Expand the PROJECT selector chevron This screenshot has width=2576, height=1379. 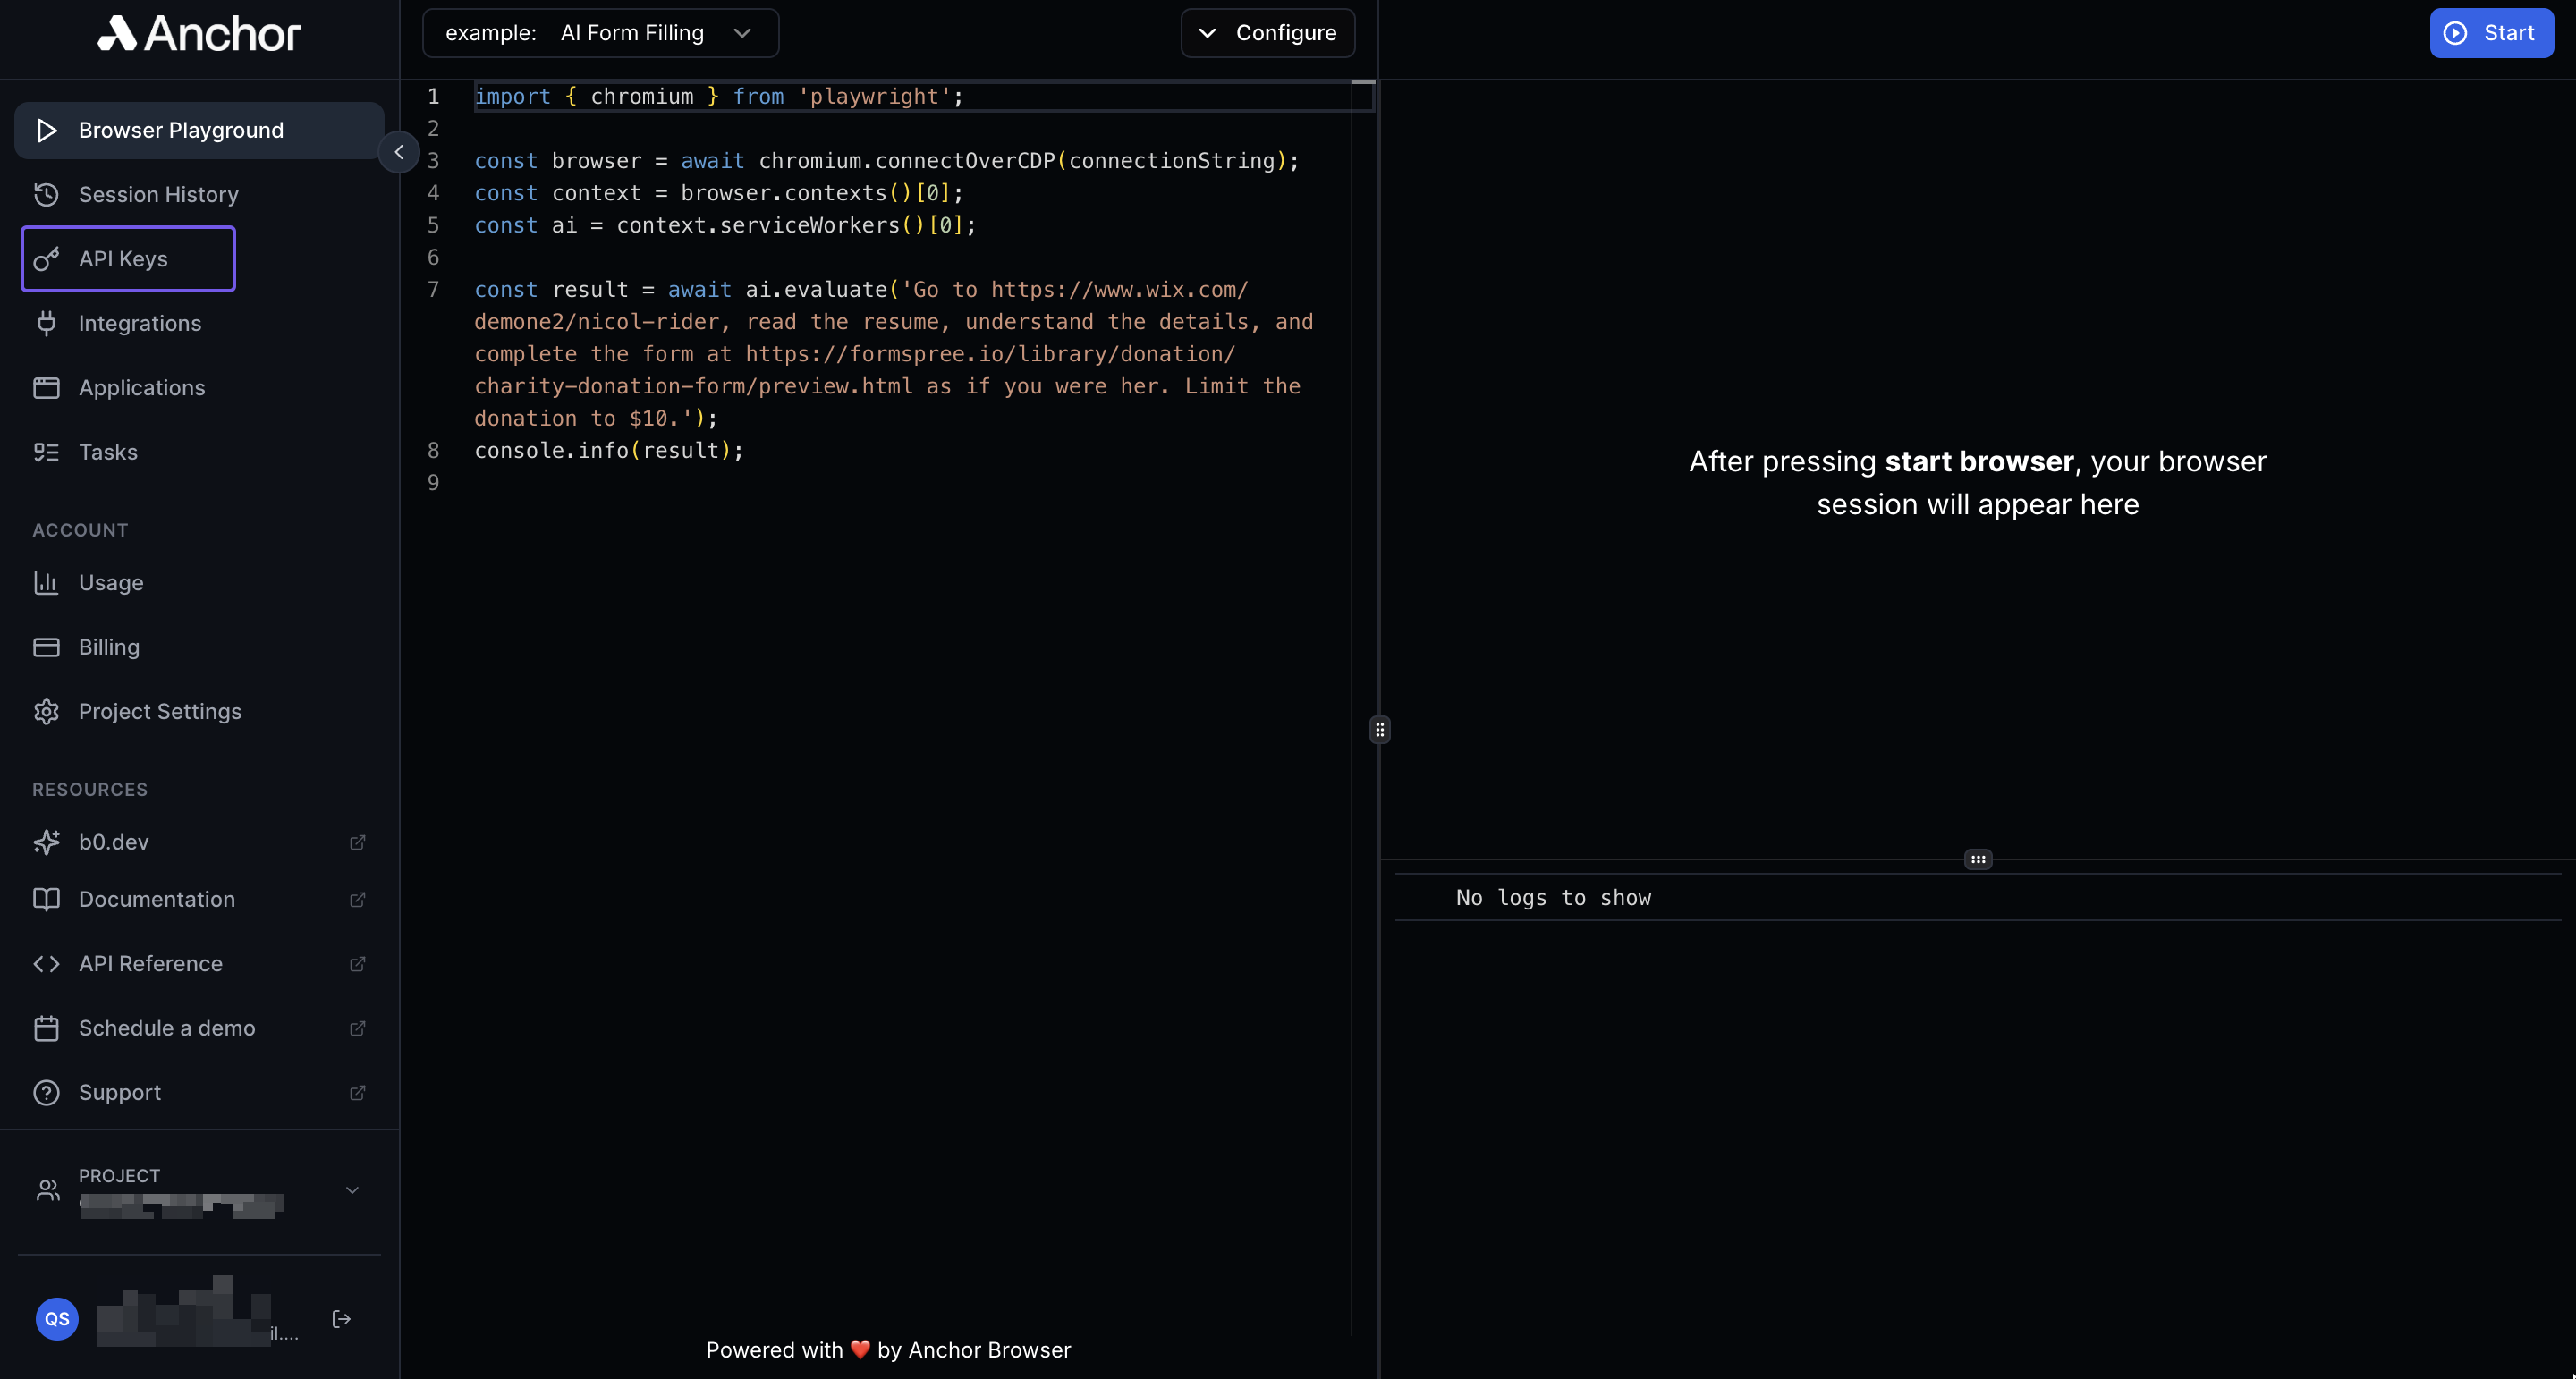(352, 1190)
